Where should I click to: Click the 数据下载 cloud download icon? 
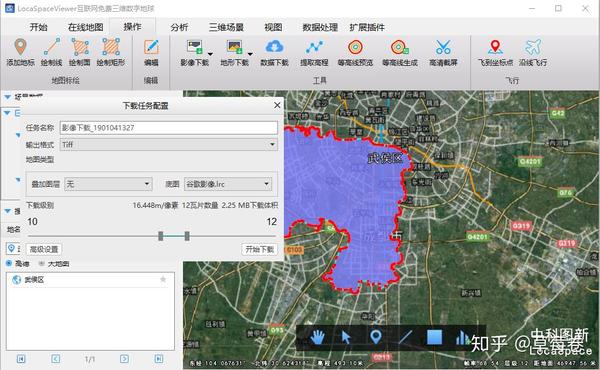coord(274,47)
